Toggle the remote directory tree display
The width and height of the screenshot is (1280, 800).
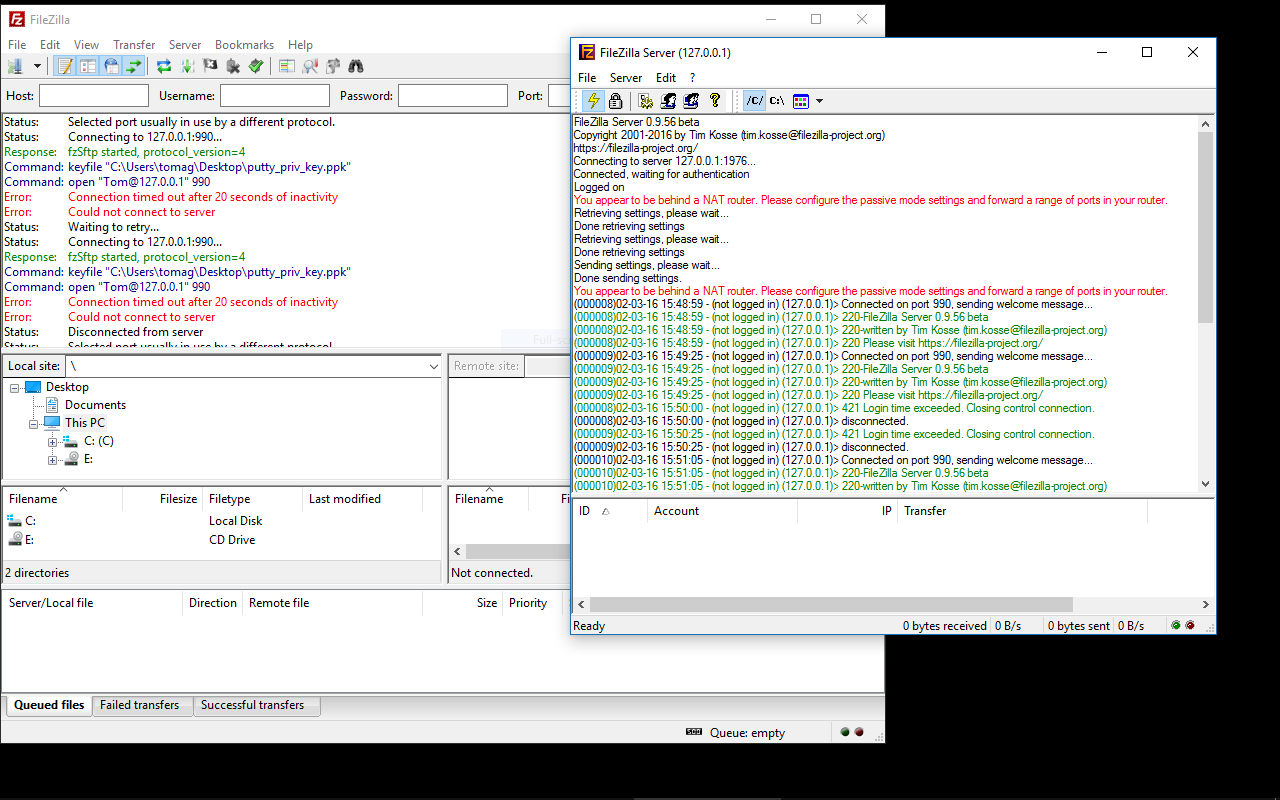111,66
